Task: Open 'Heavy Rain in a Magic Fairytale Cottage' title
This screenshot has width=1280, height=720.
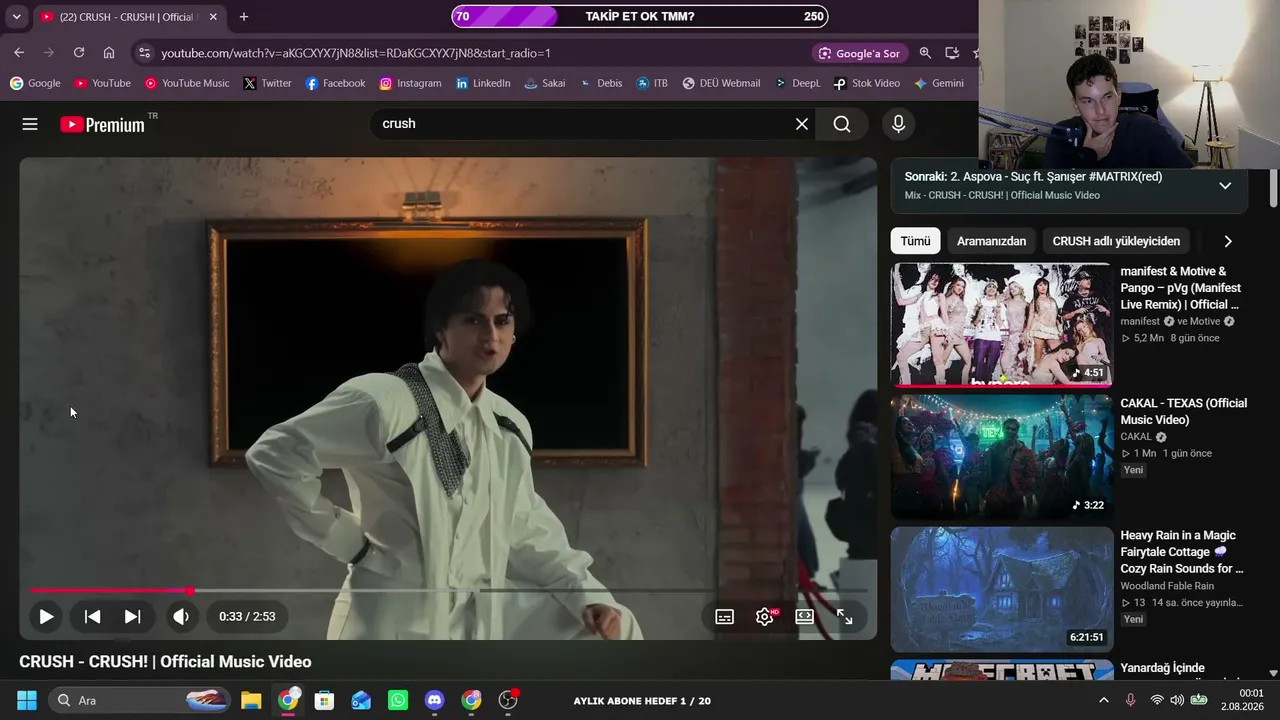Action: click(x=1181, y=552)
